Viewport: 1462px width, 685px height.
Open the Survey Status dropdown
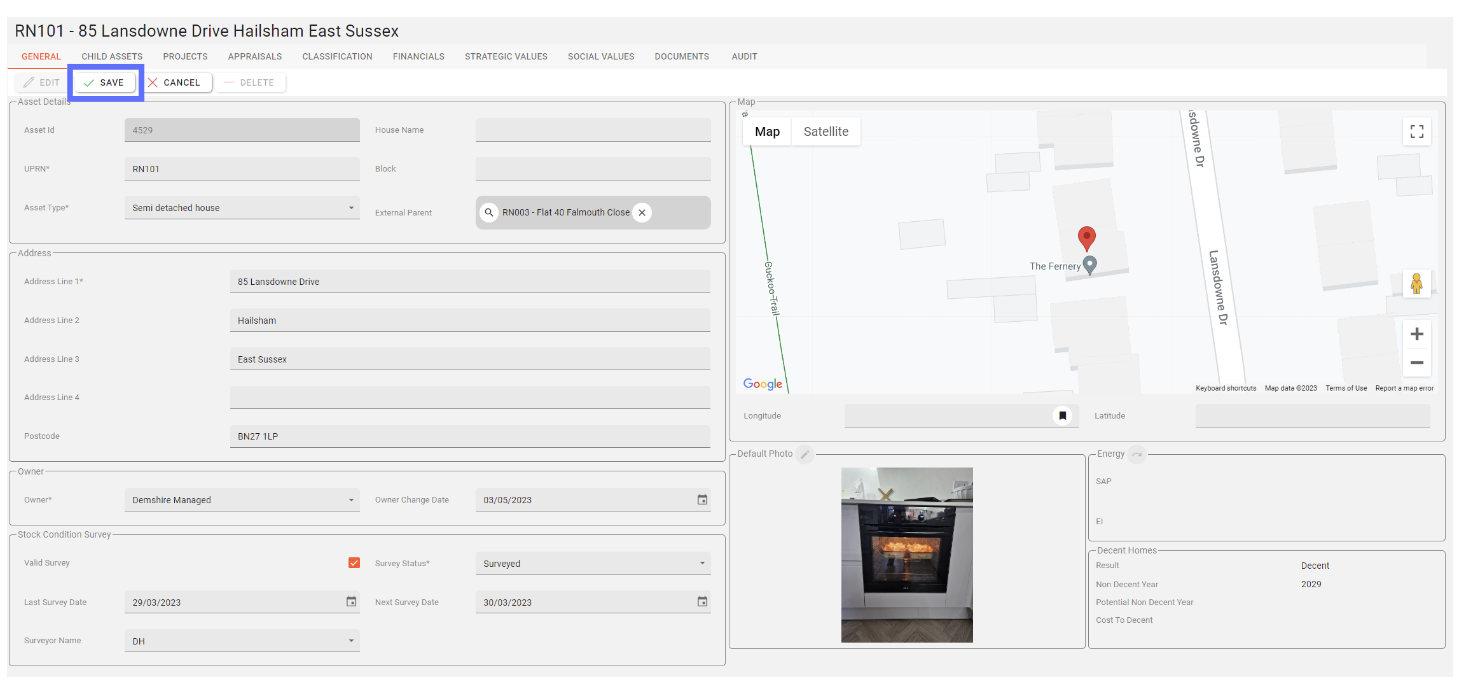click(593, 563)
